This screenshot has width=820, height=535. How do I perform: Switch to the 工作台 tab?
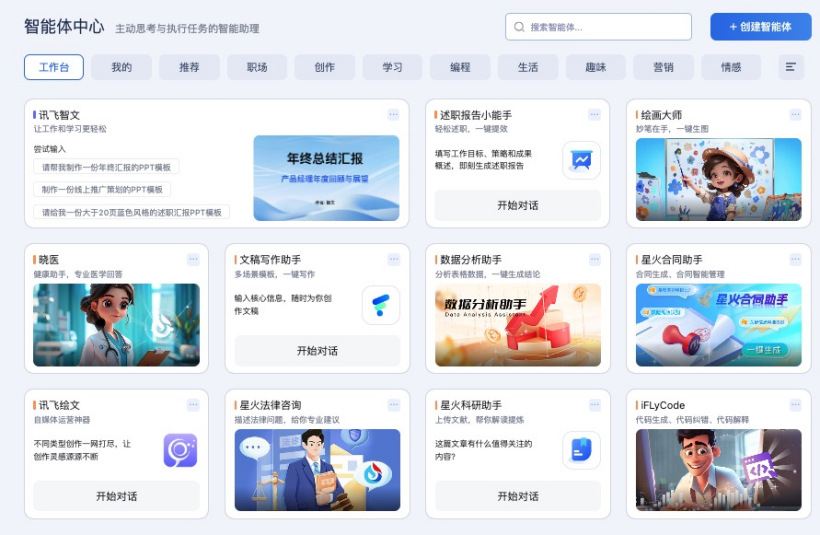click(x=54, y=67)
